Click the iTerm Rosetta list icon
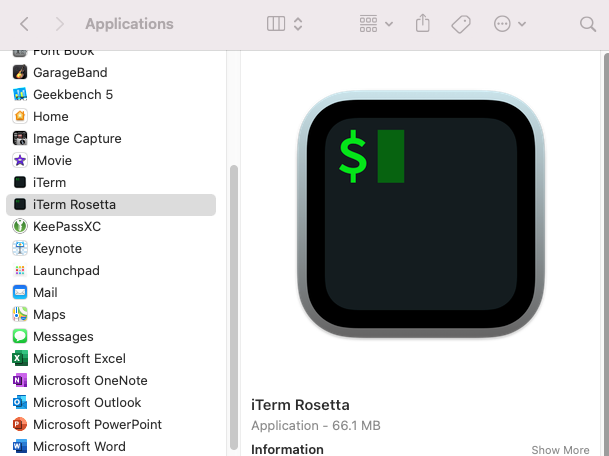This screenshot has width=609, height=456. tap(20, 204)
